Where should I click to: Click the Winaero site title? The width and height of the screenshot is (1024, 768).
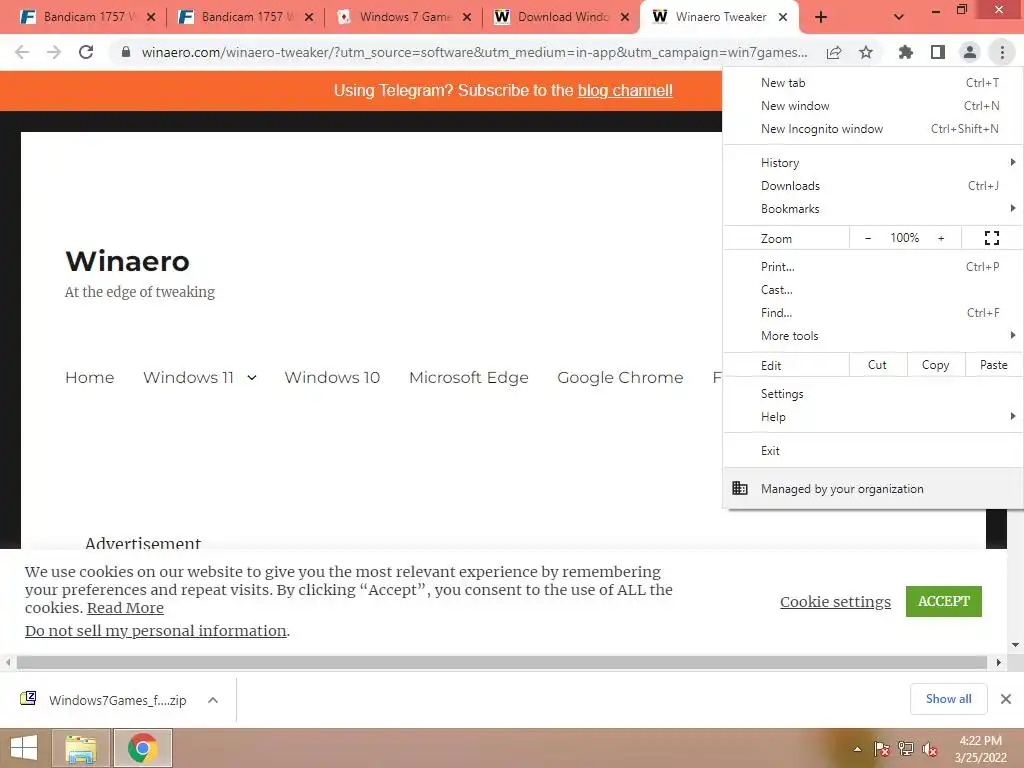127,261
